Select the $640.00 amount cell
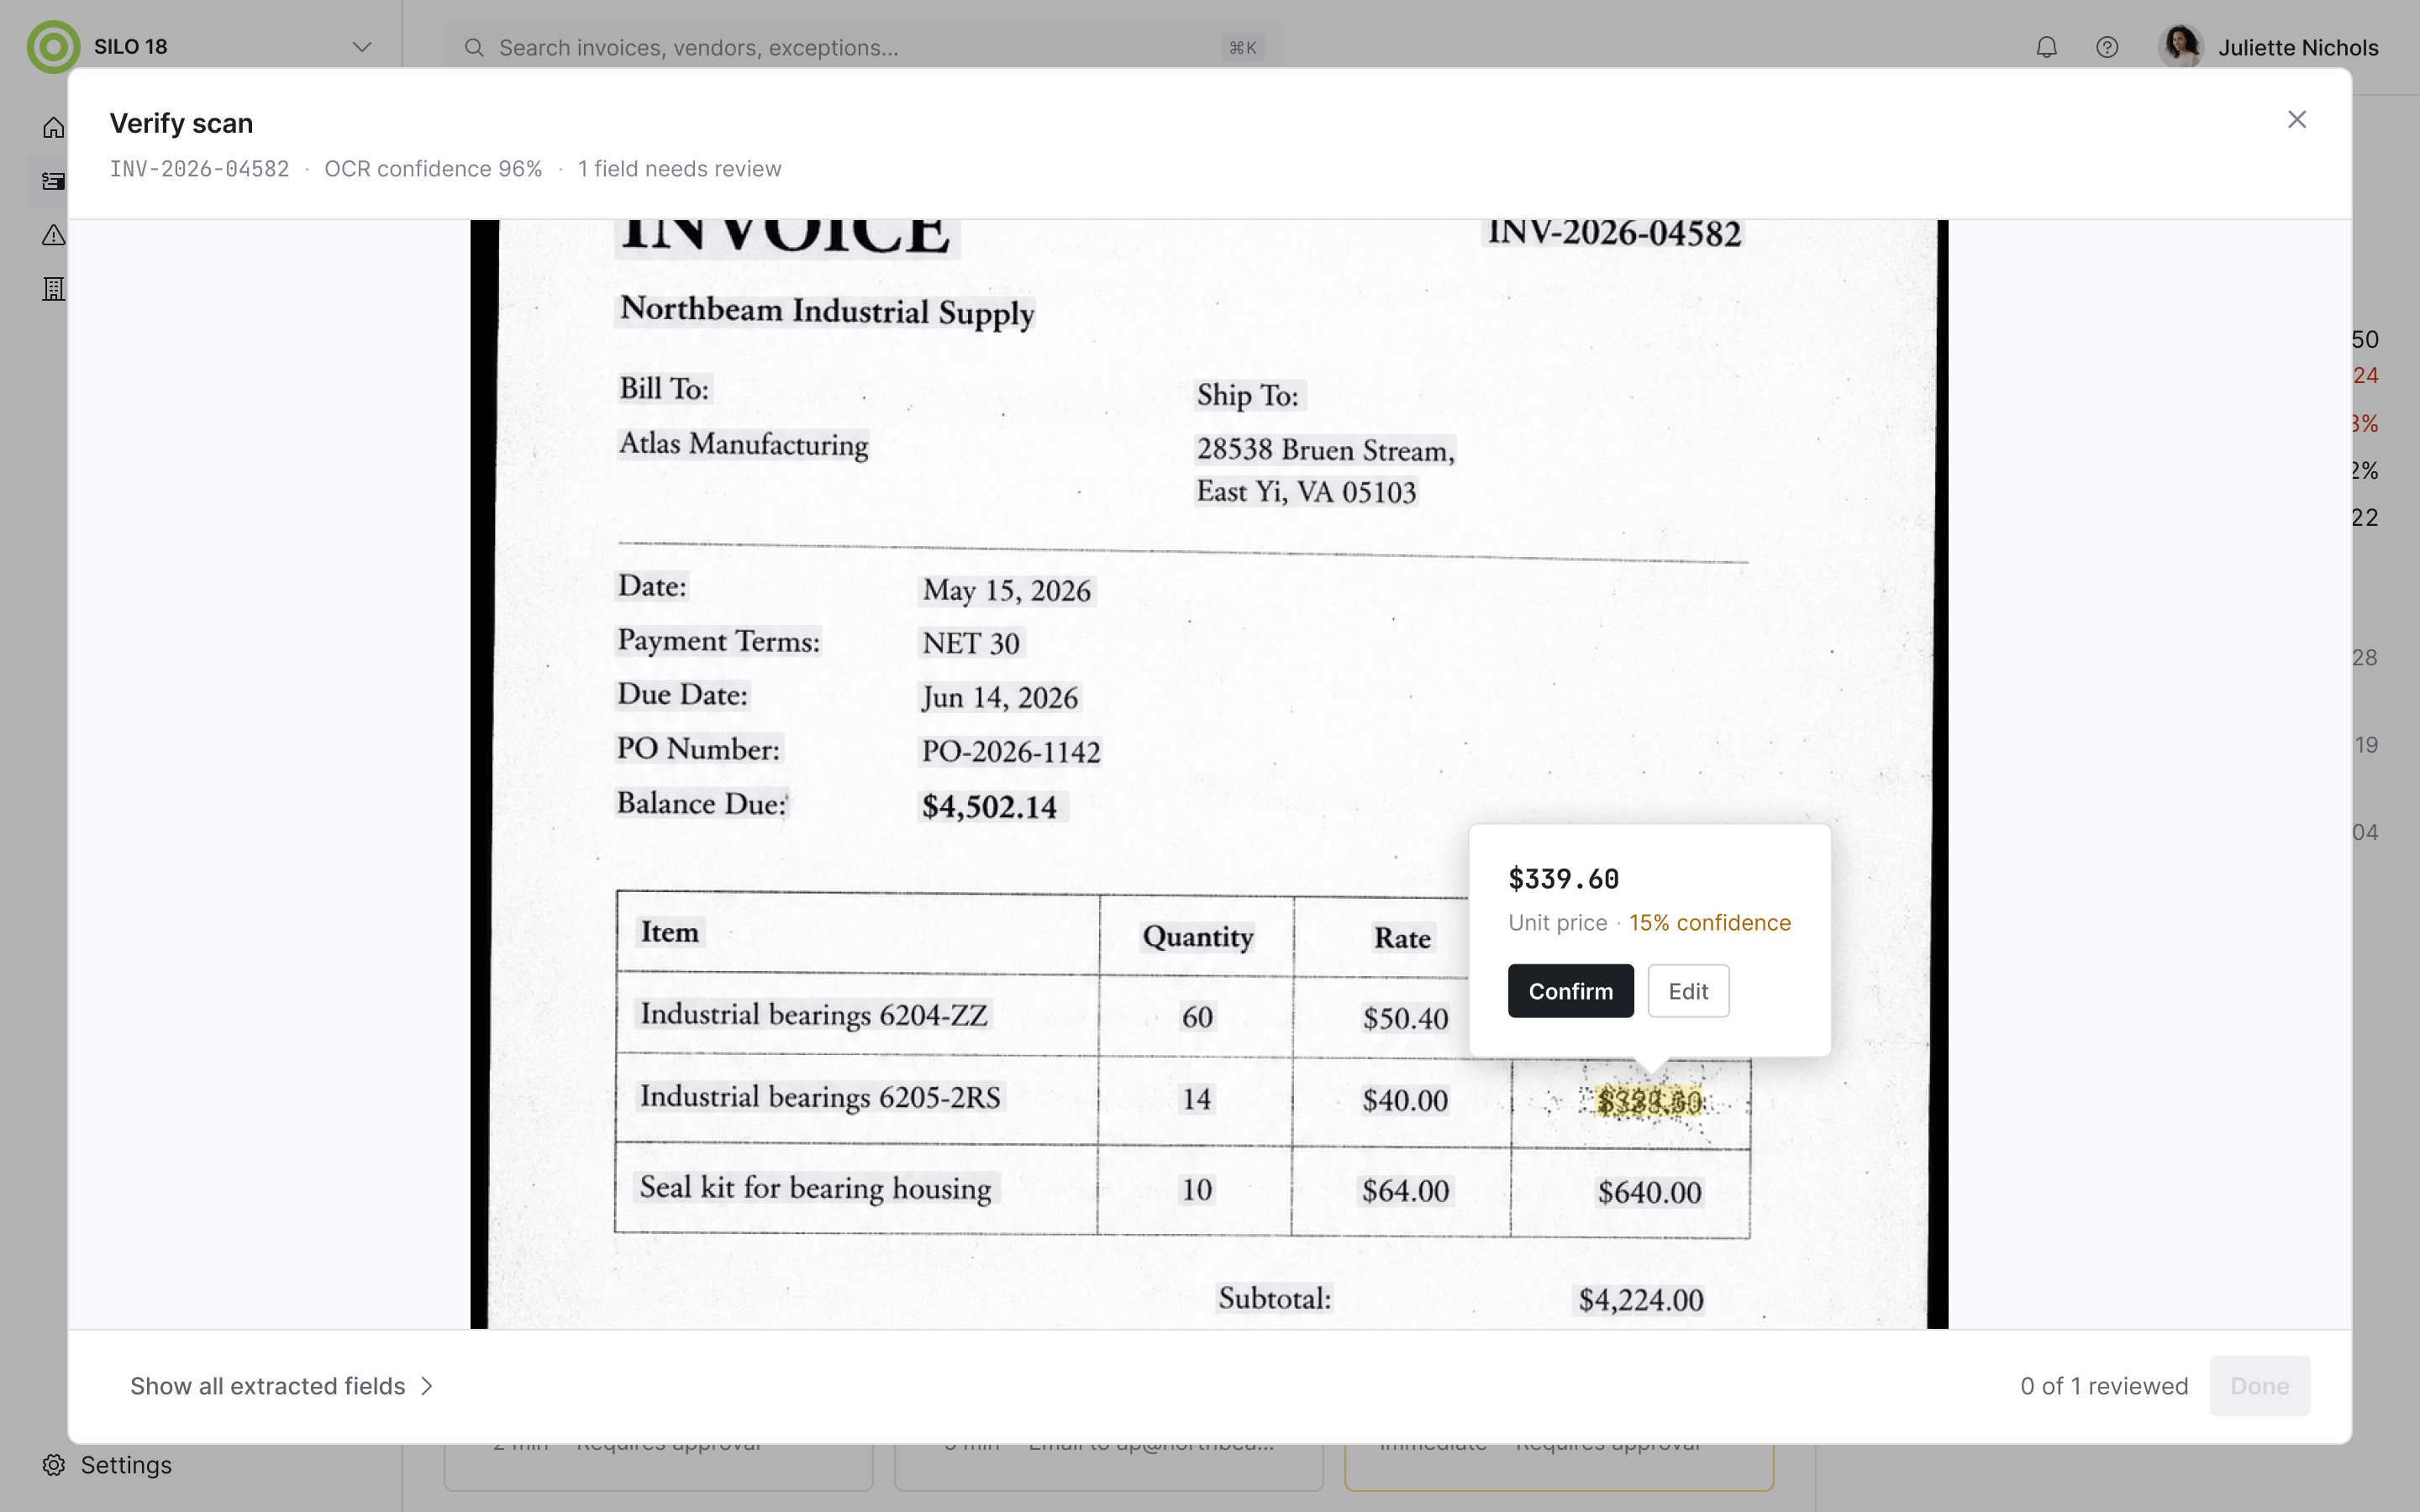 (1649, 1193)
